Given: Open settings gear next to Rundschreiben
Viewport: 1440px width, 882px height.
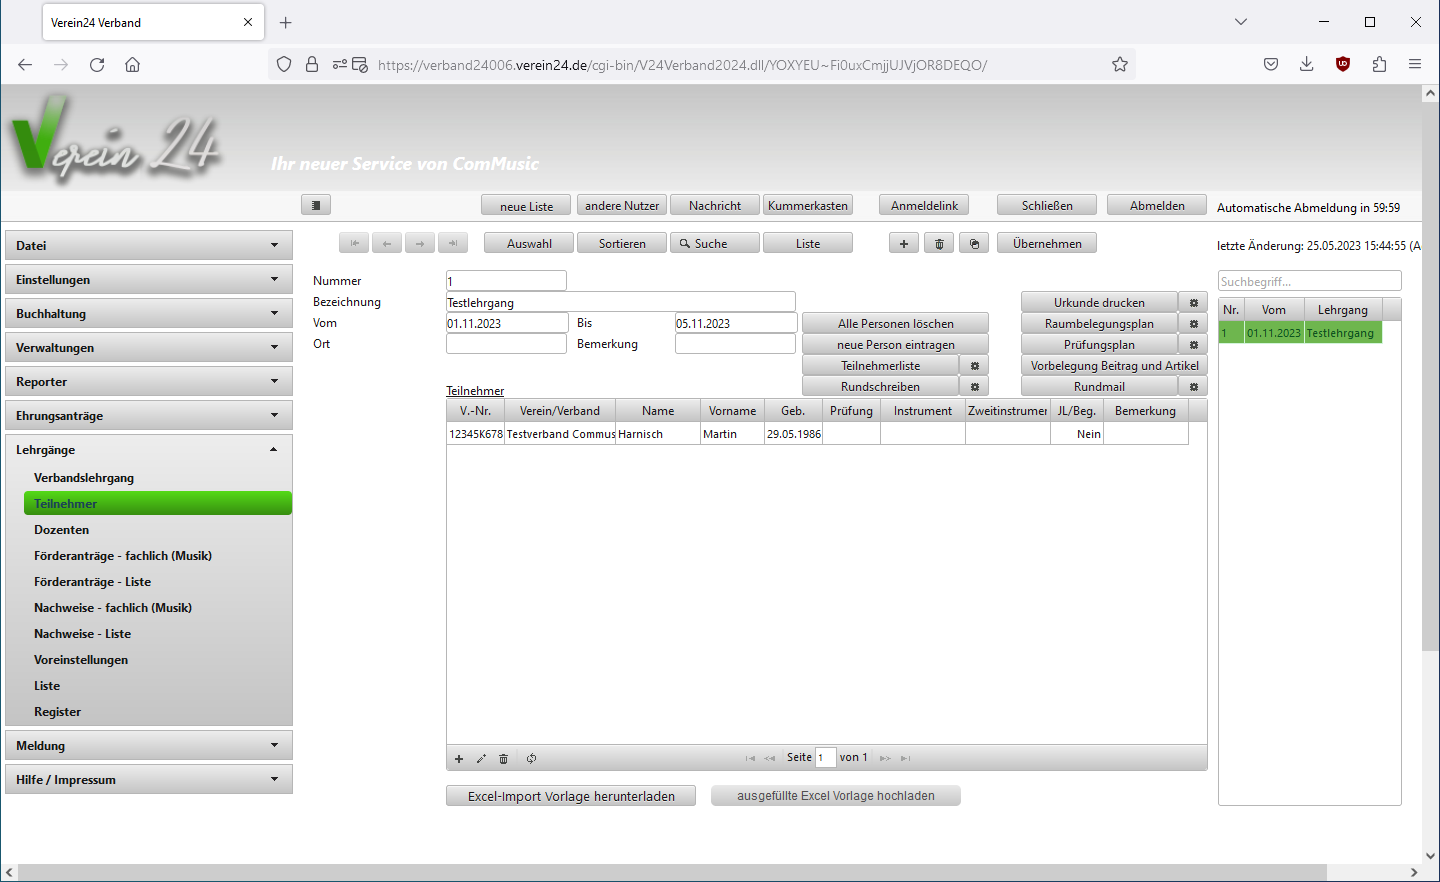Looking at the screenshot, I should click(x=974, y=386).
